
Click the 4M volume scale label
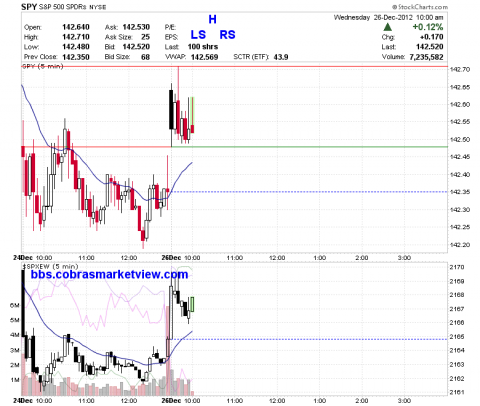coord(15,335)
